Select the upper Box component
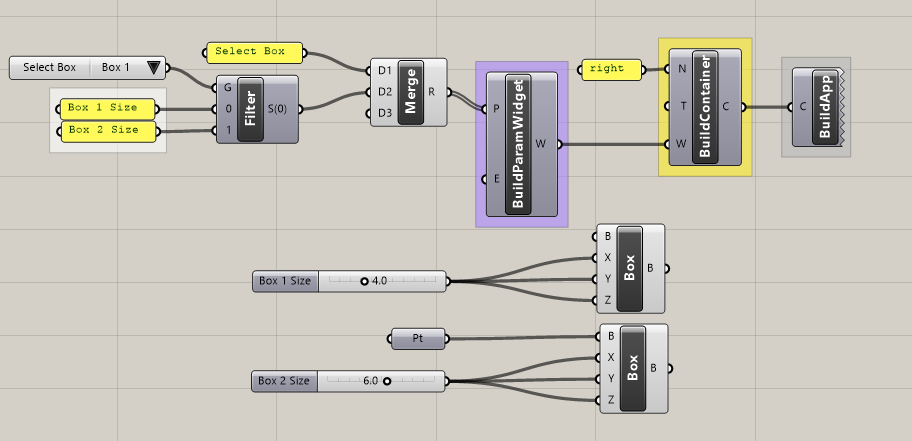912x441 pixels. pos(630,268)
